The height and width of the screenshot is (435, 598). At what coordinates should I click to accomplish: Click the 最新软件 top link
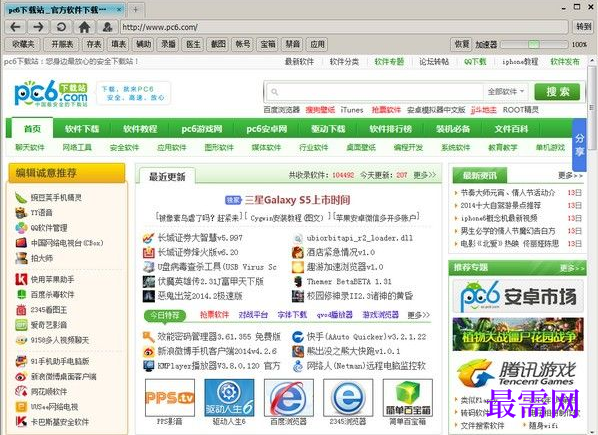(x=299, y=62)
